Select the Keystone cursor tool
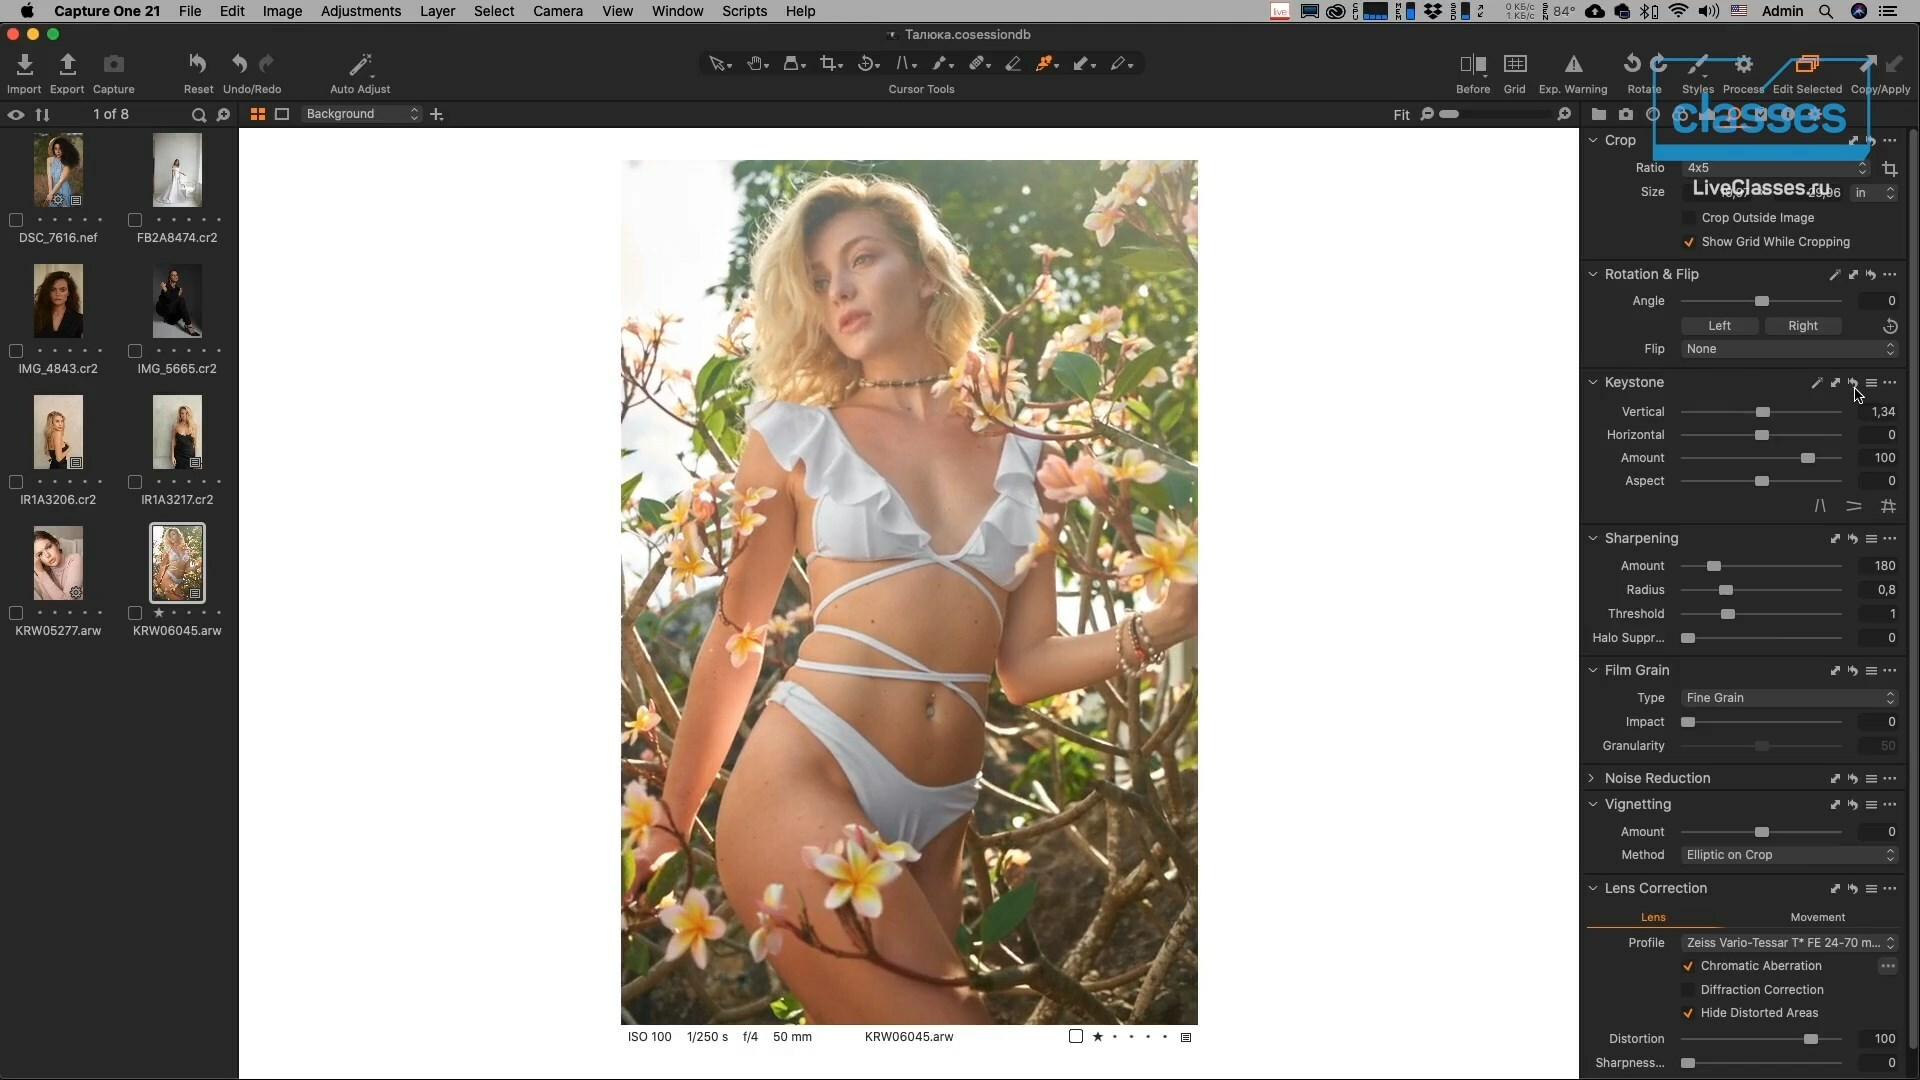This screenshot has height=1080, width=1920. pyautogui.click(x=904, y=64)
